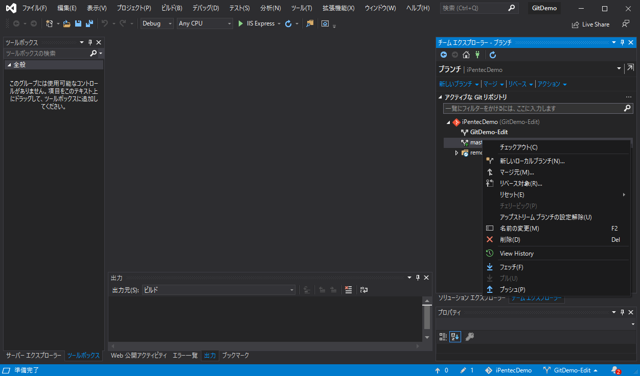Click notifications bell in status bar

[x=616, y=370]
